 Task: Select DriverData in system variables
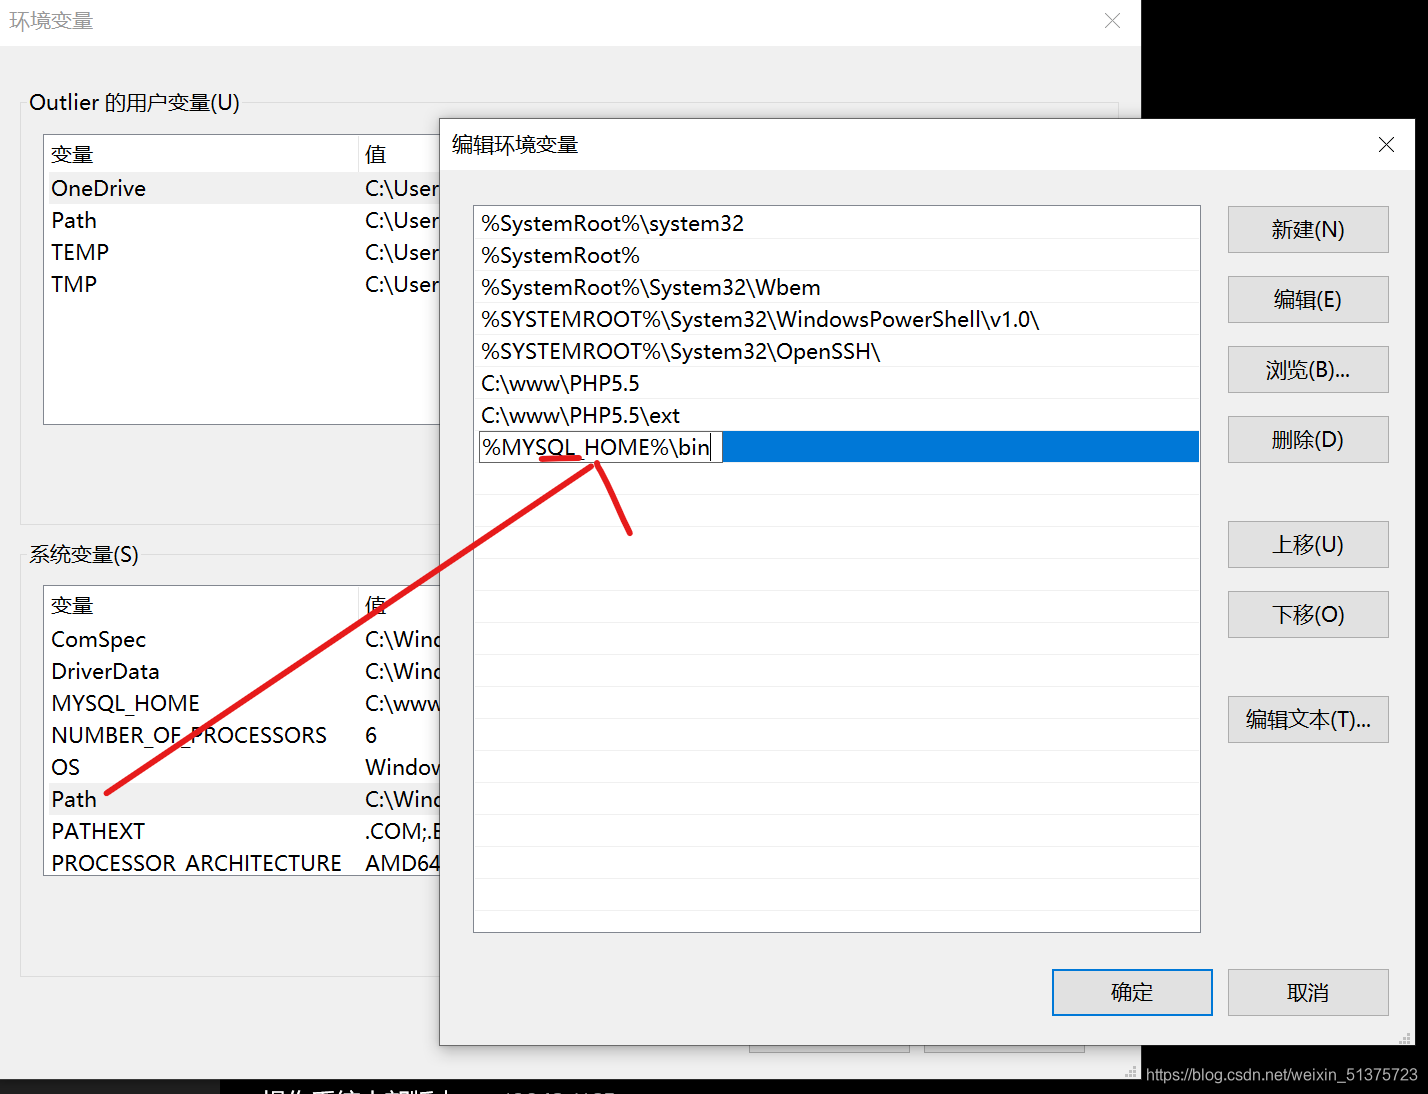[x=244, y=671]
